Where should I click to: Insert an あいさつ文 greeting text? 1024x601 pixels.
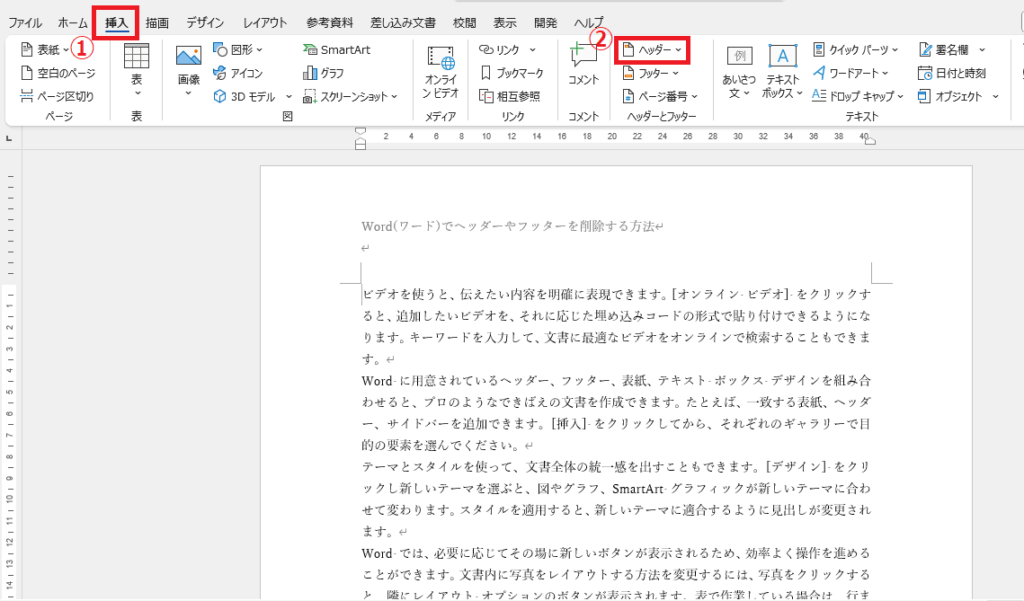point(739,72)
